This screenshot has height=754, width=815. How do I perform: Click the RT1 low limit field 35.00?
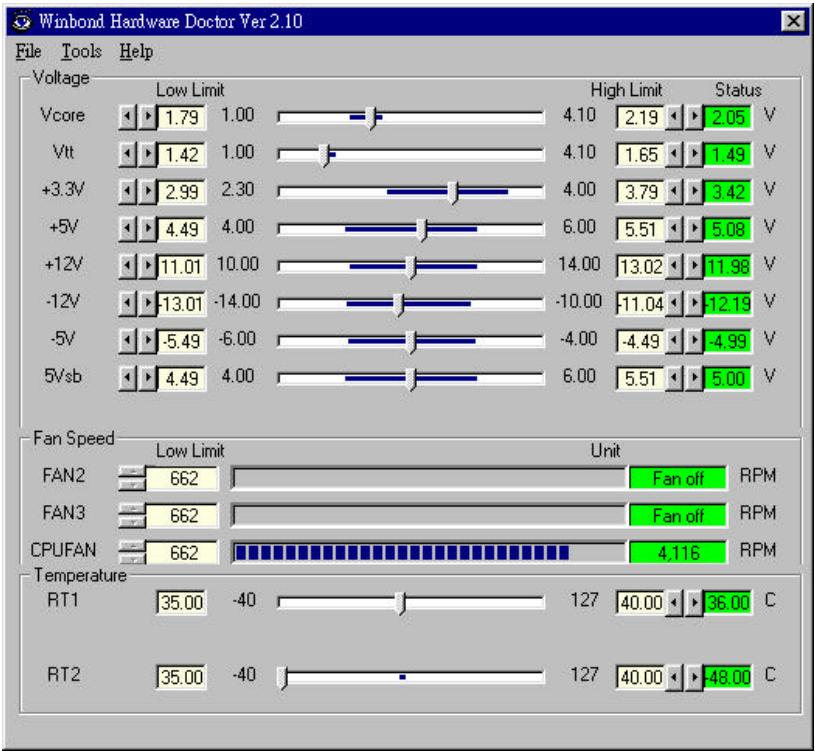point(181,603)
